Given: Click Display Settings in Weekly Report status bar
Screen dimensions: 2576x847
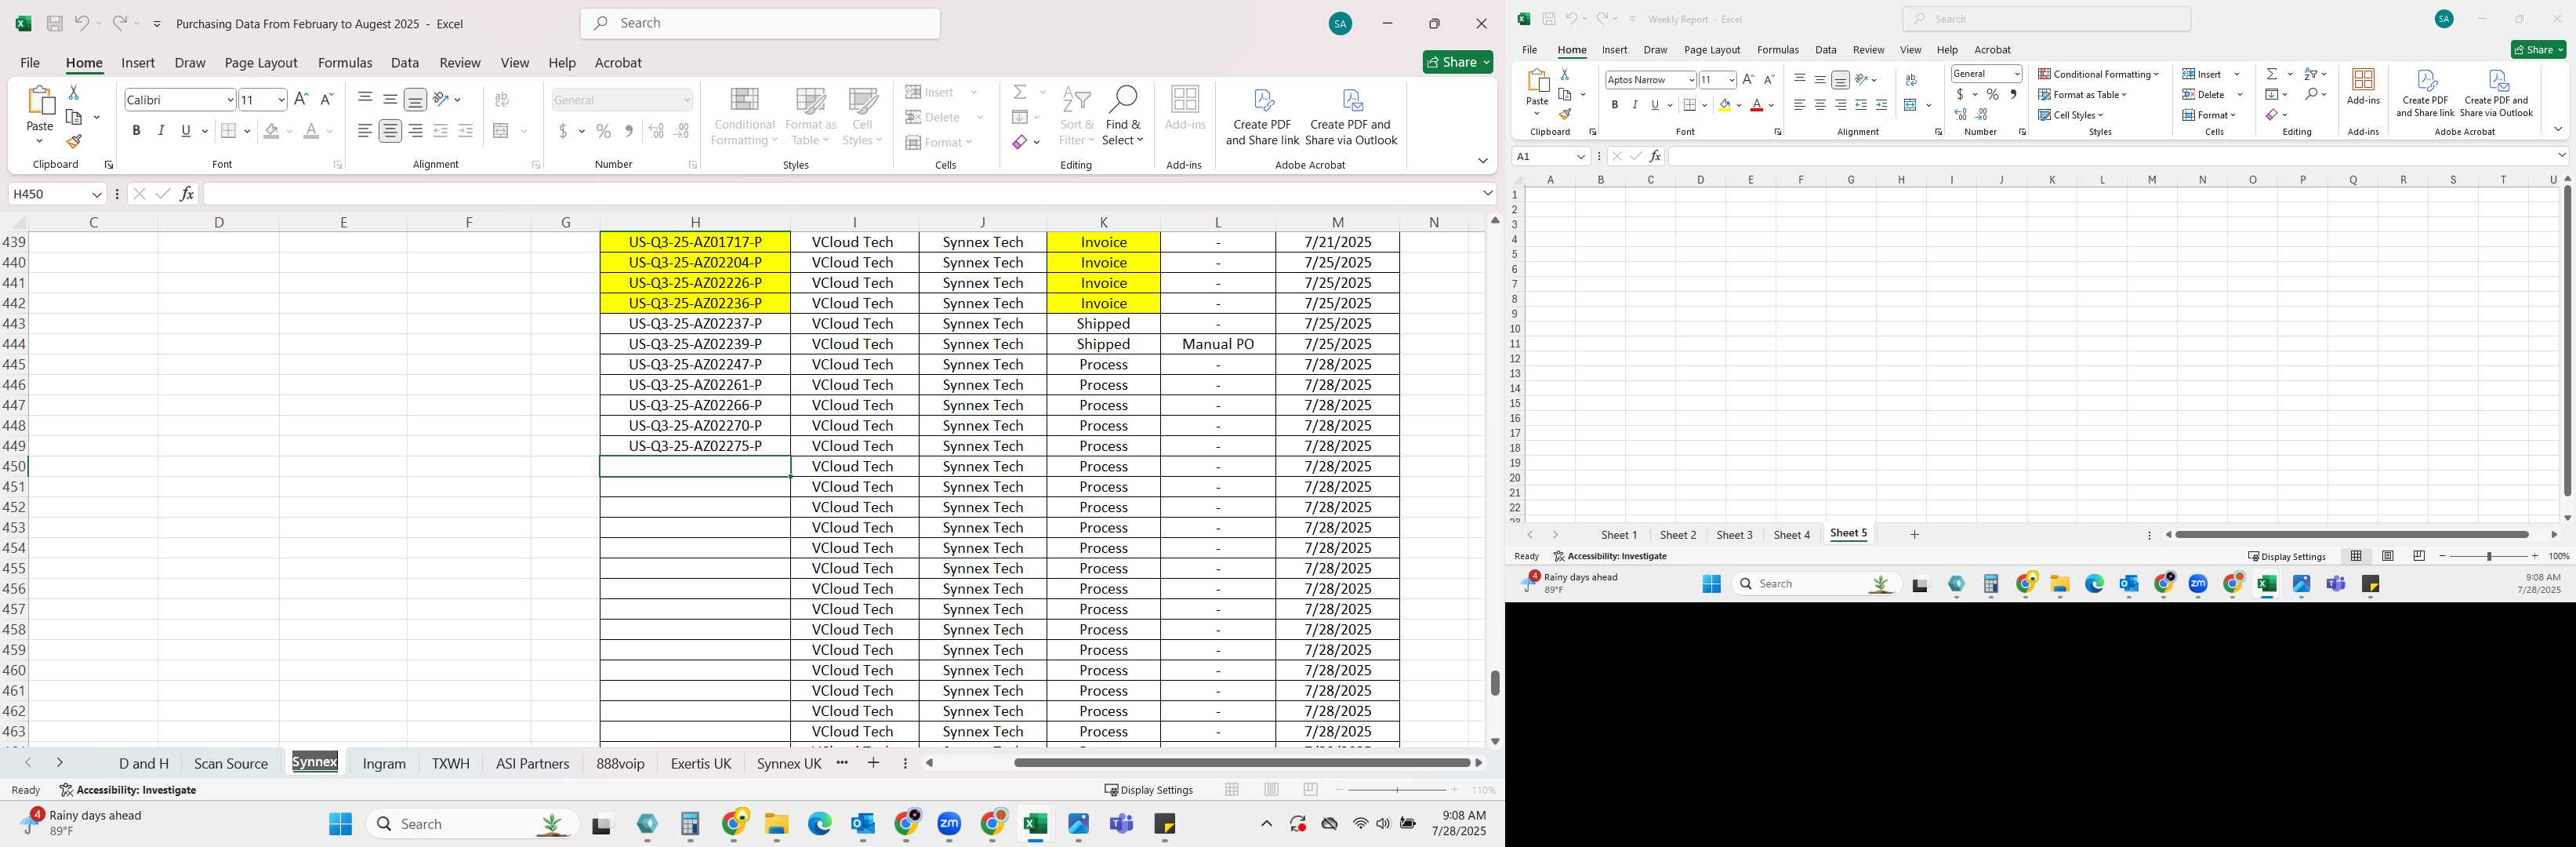Looking at the screenshot, I should pos(2286,556).
